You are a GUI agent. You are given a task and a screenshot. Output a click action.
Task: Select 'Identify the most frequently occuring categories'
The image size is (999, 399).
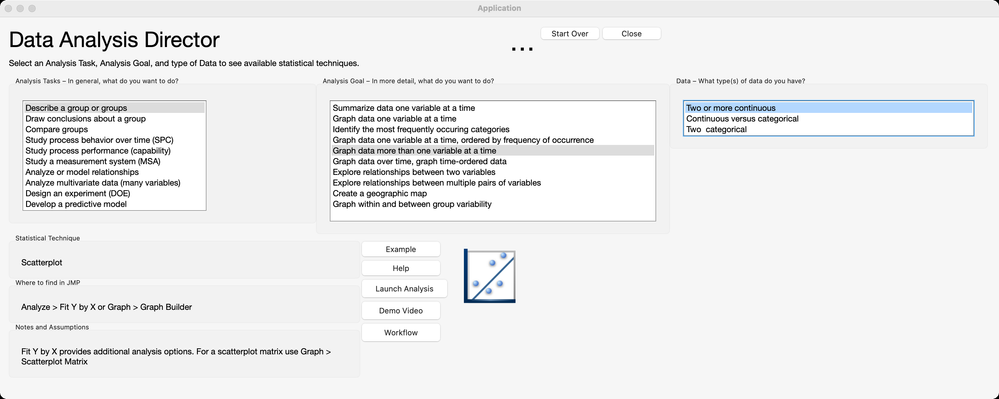492,129
